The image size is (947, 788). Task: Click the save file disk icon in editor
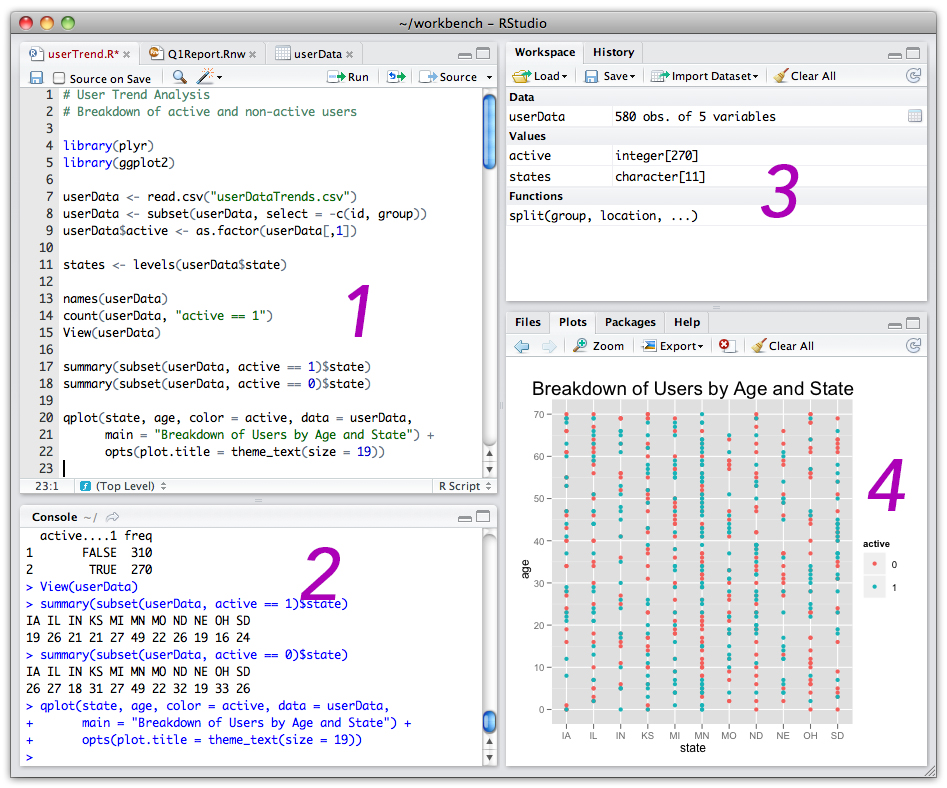[36, 77]
